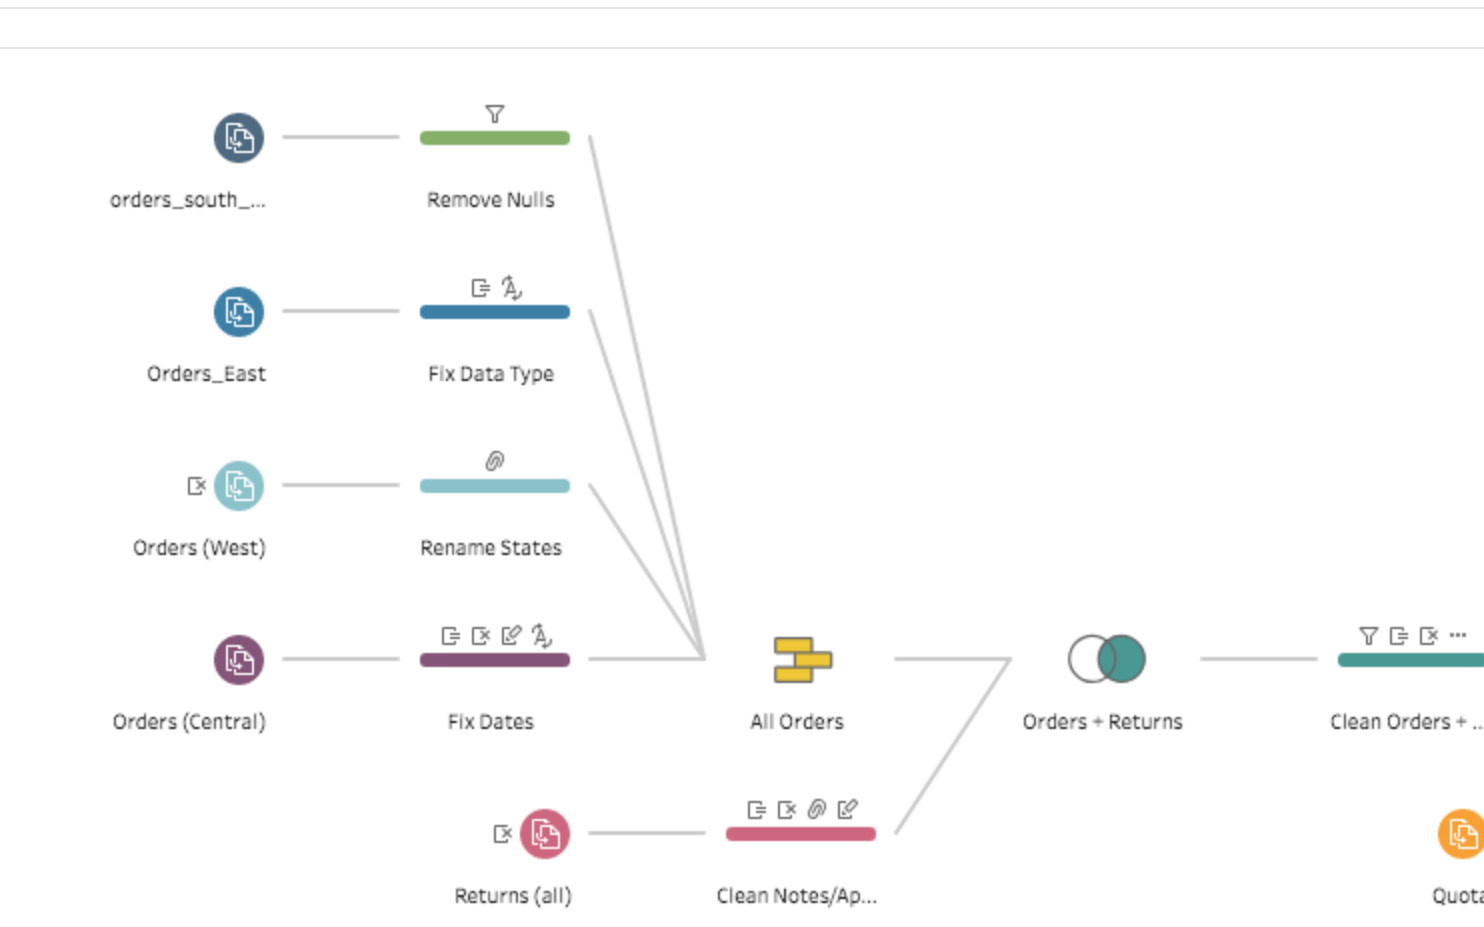Select the blue Fix Data Type step bar
Viewport: 1484px width, 927px height.
coord(494,312)
